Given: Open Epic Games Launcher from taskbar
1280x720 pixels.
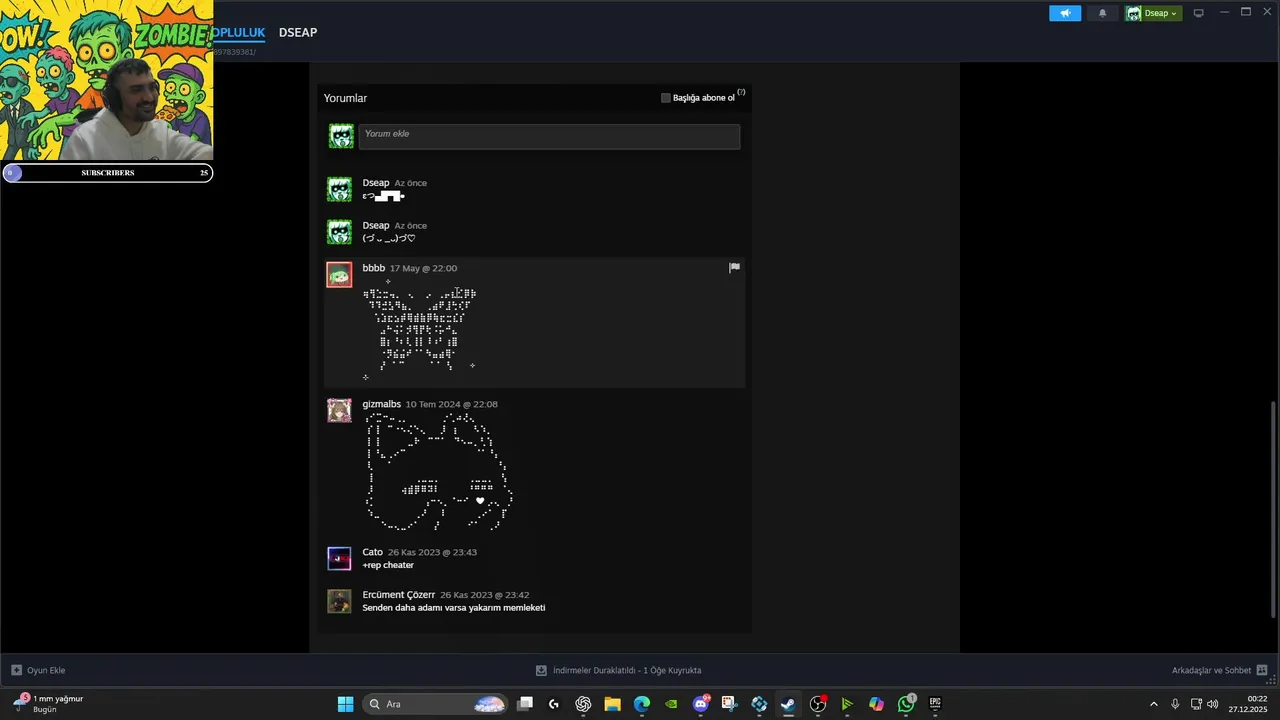Looking at the screenshot, I should pyautogui.click(x=935, y=704).
